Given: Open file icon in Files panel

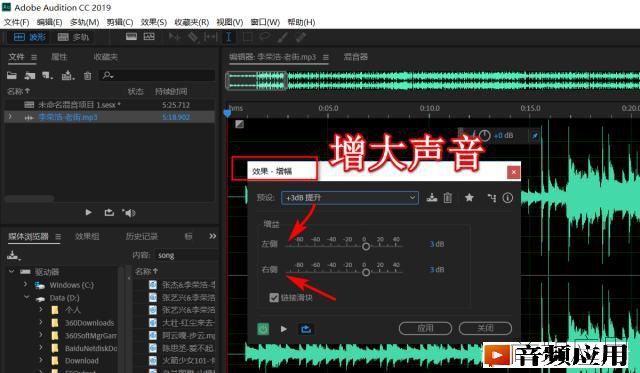Looking at the screenshot, I should (x=11, y=75).
